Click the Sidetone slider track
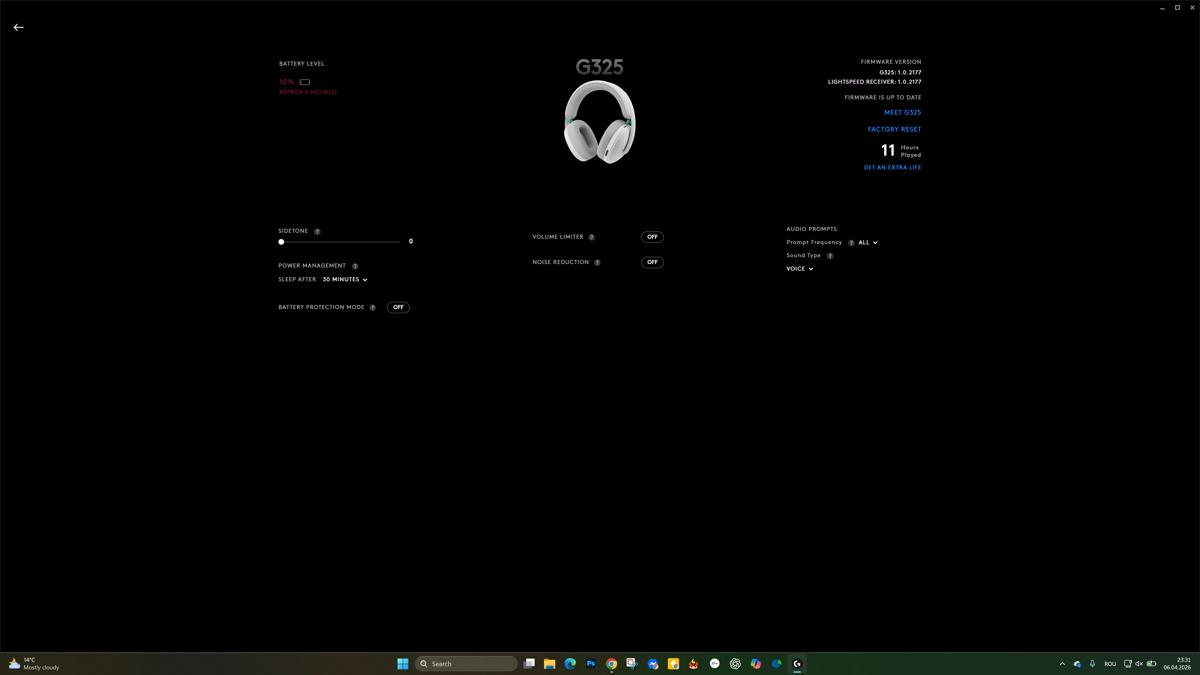This screenshot has width=1200, height=675. [340, 242]
